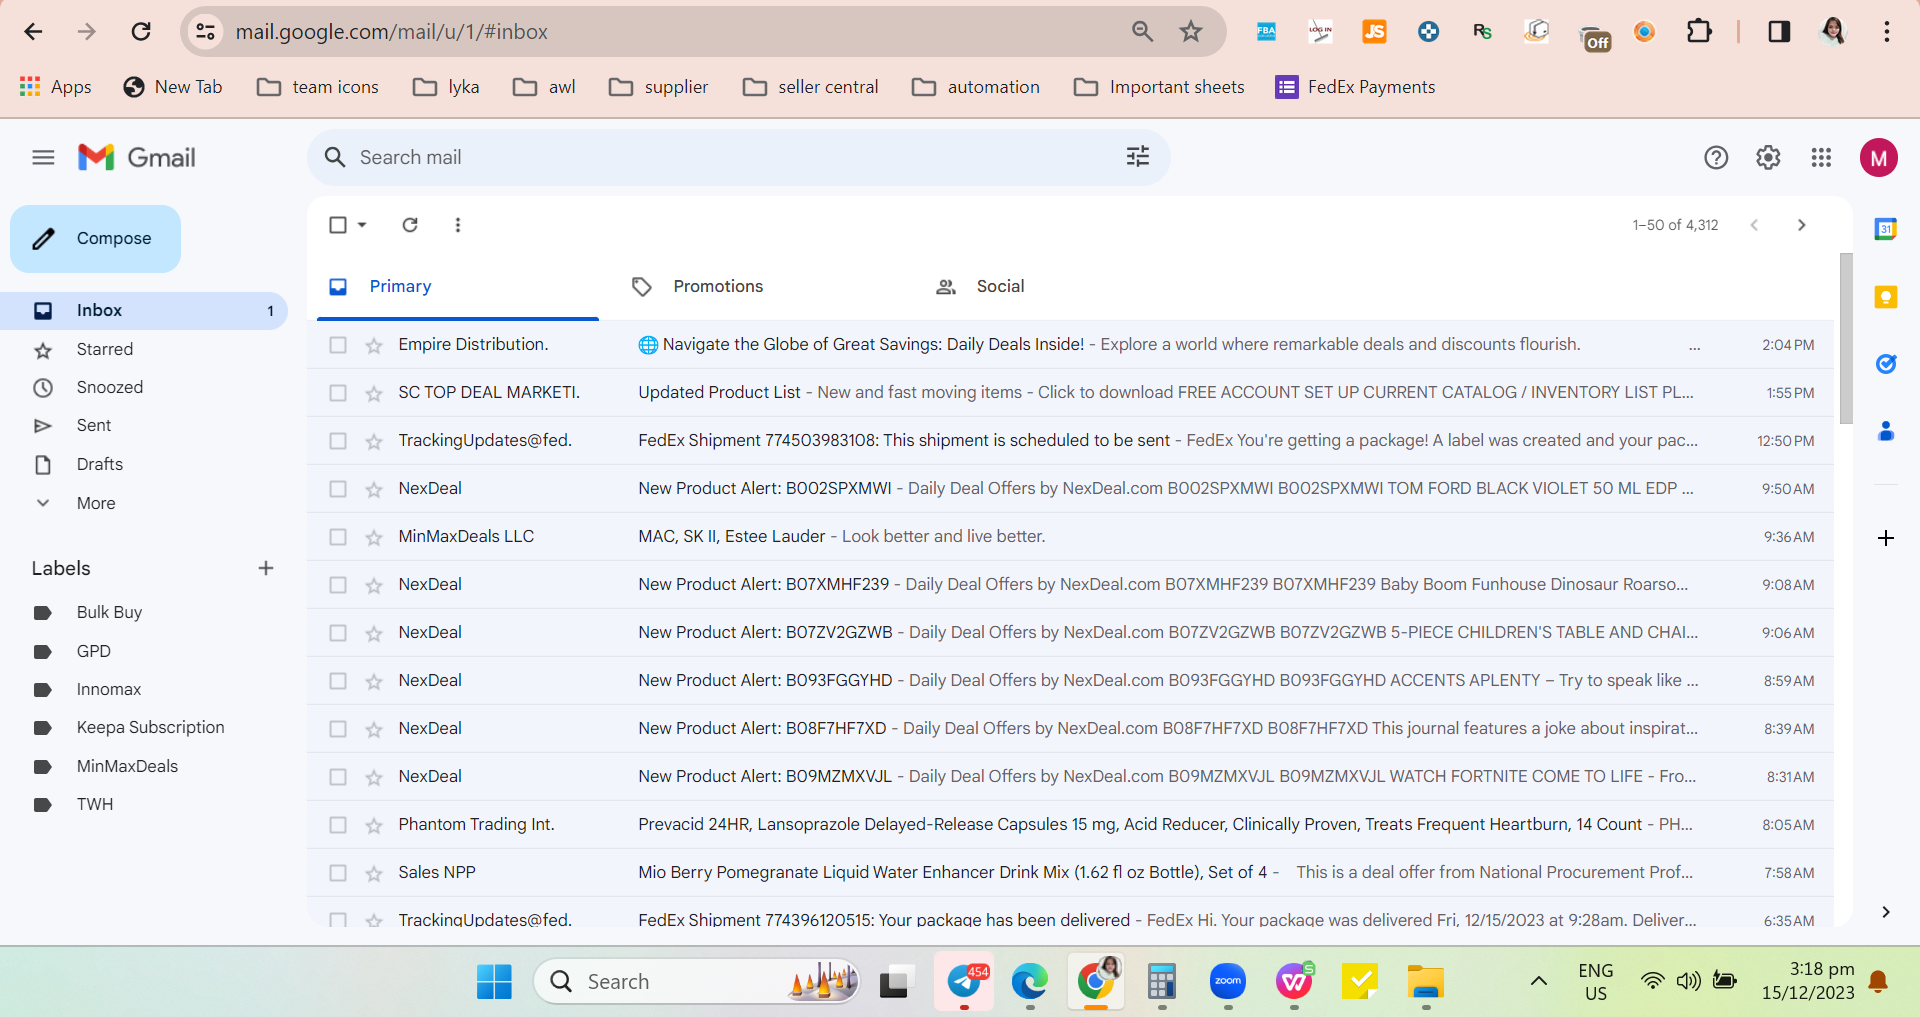Open the Prevacid 24HR email

click(1071, 825)
